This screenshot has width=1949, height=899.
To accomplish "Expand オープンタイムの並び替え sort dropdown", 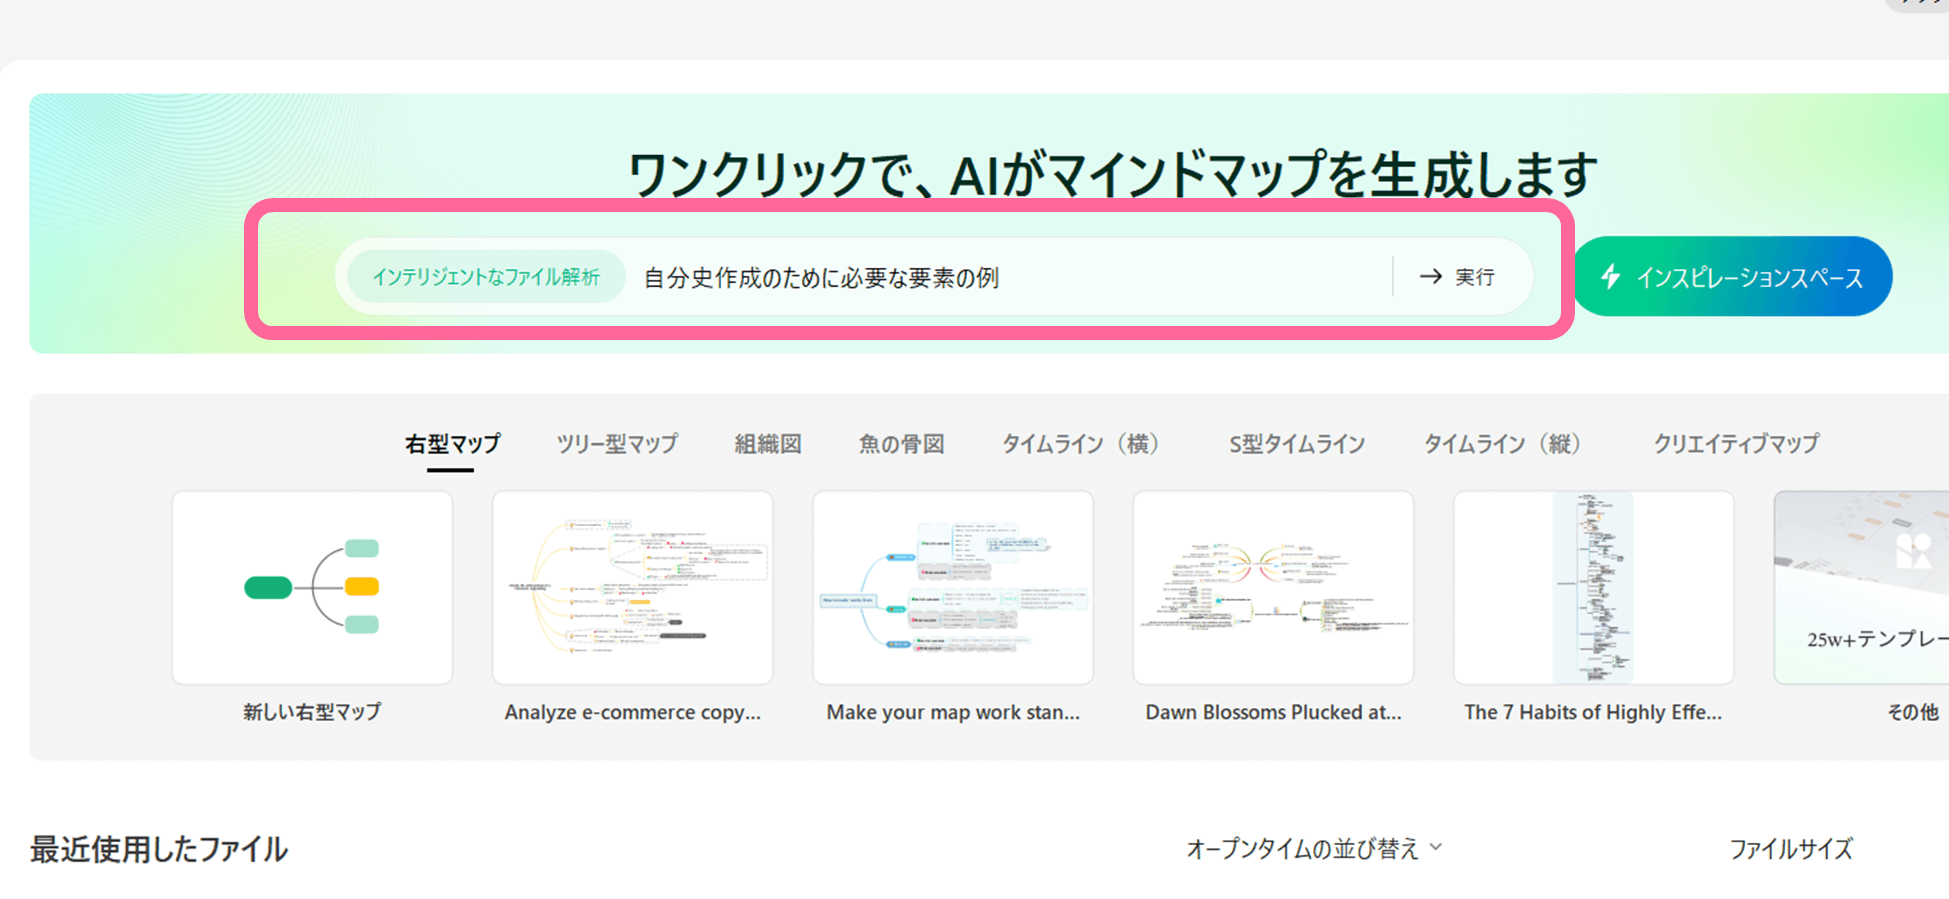I will click(1314, 849).
